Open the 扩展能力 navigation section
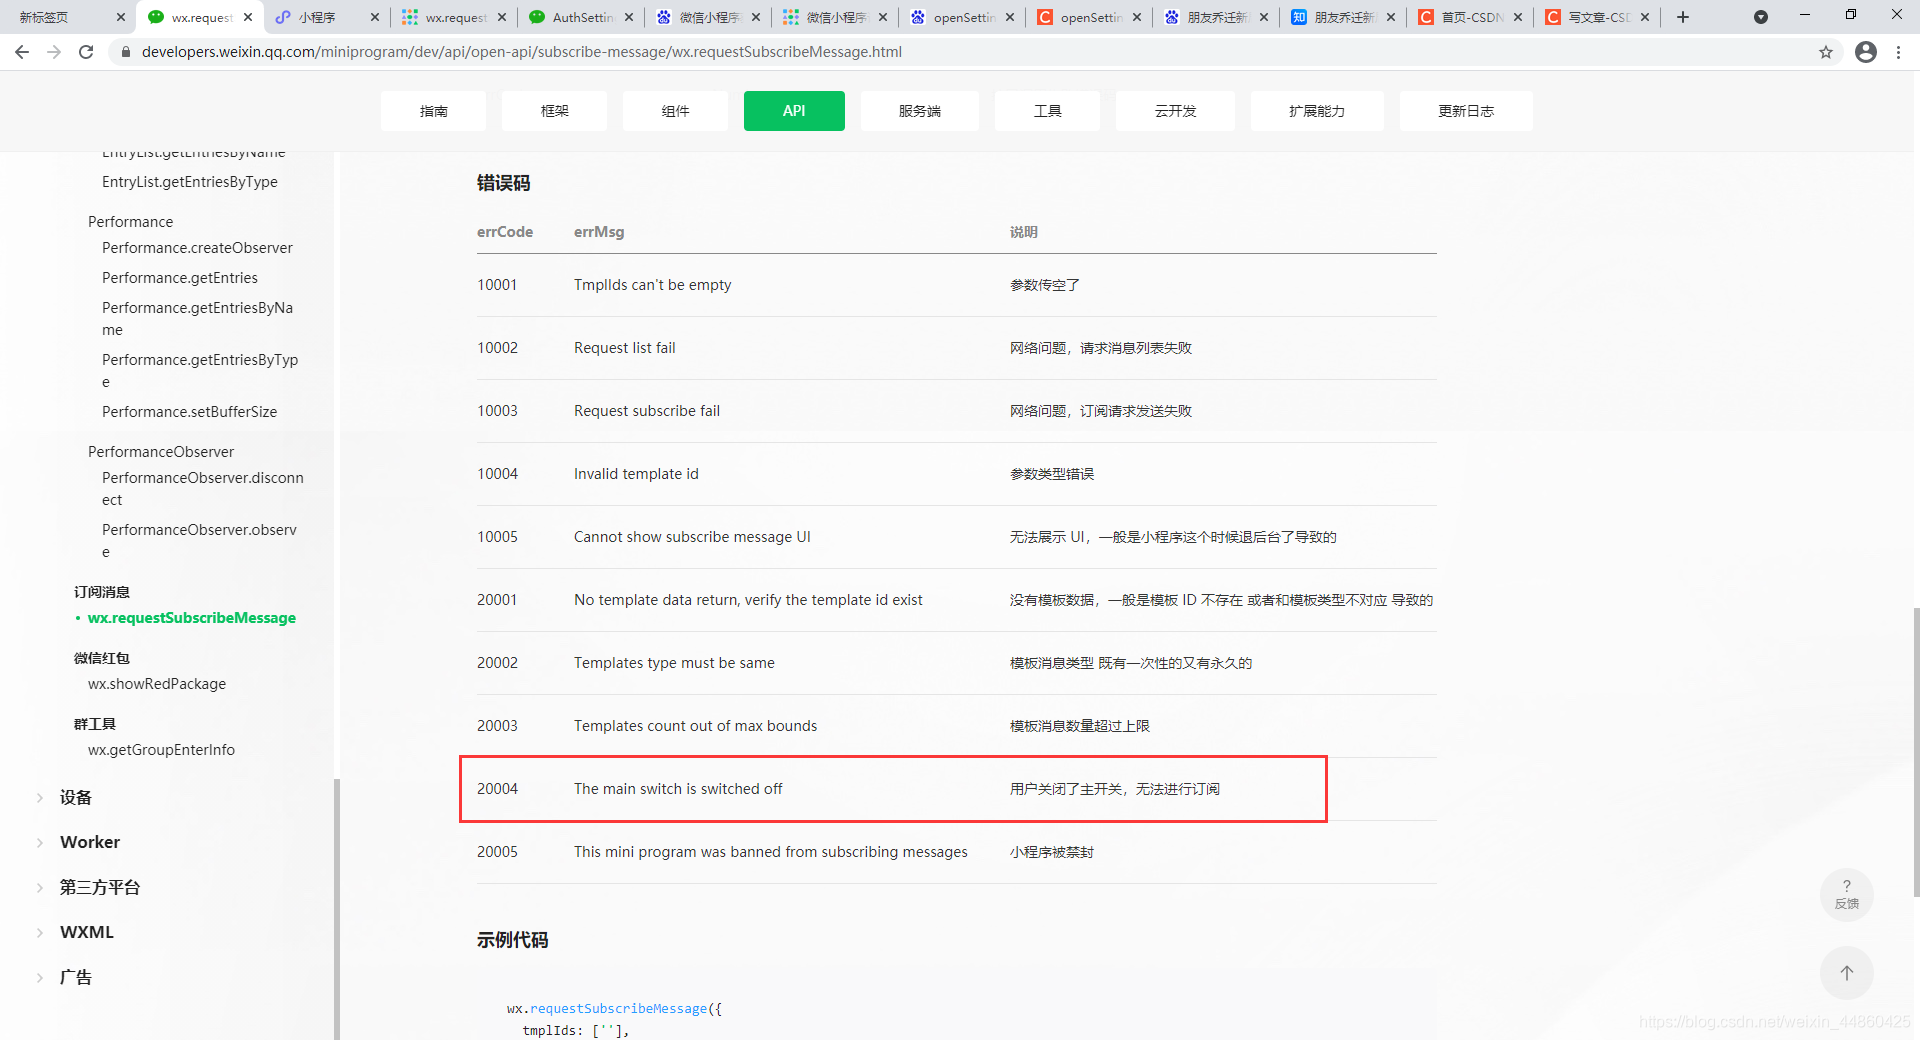The image size is (1920, 1040). point(1316,111)
